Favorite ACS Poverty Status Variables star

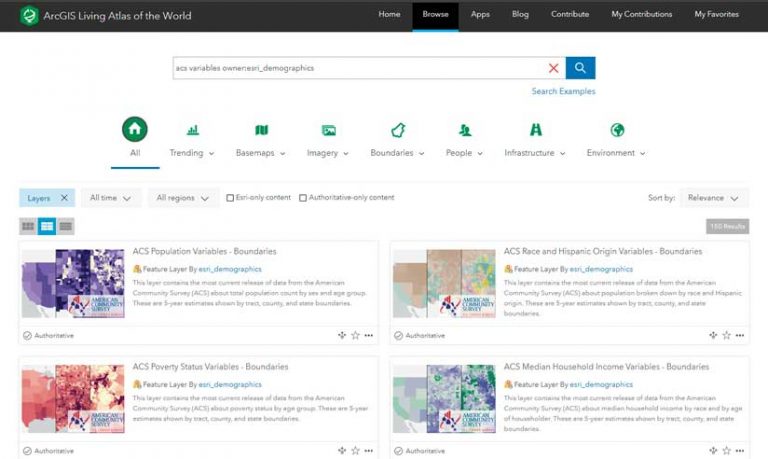pyautogui.click(x=356, y=451)
